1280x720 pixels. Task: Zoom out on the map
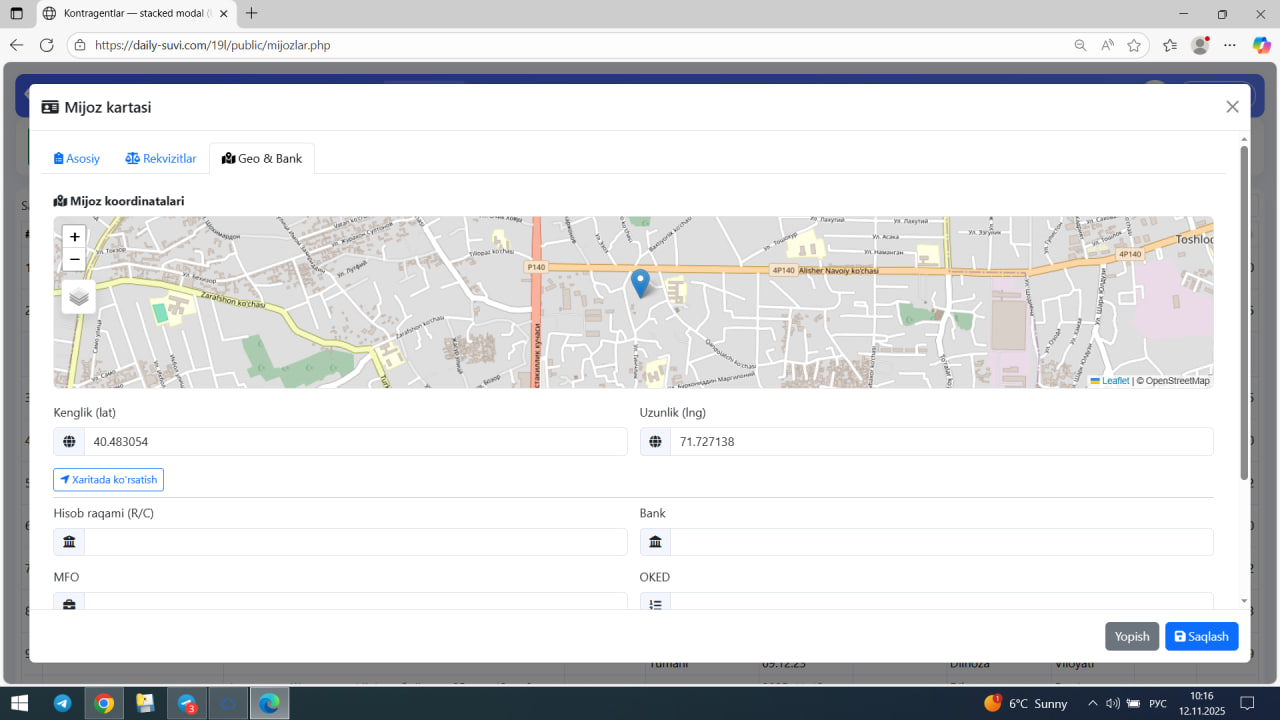pos(74,260)
